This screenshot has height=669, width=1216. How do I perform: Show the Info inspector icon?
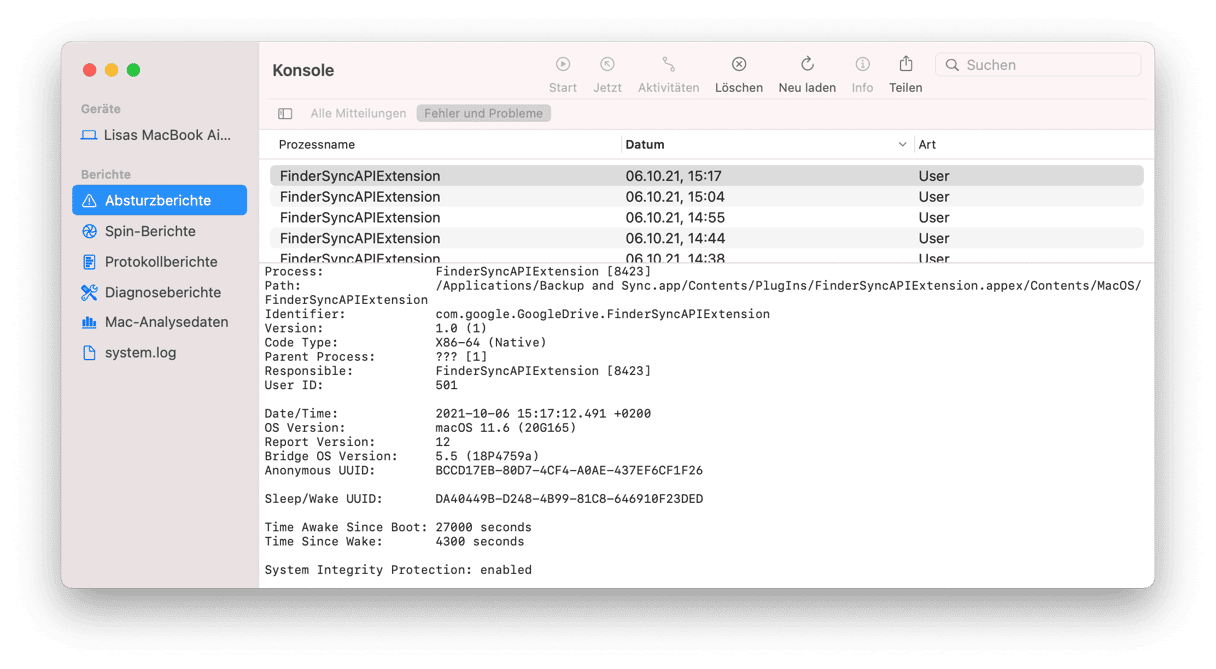coord(862,65)
